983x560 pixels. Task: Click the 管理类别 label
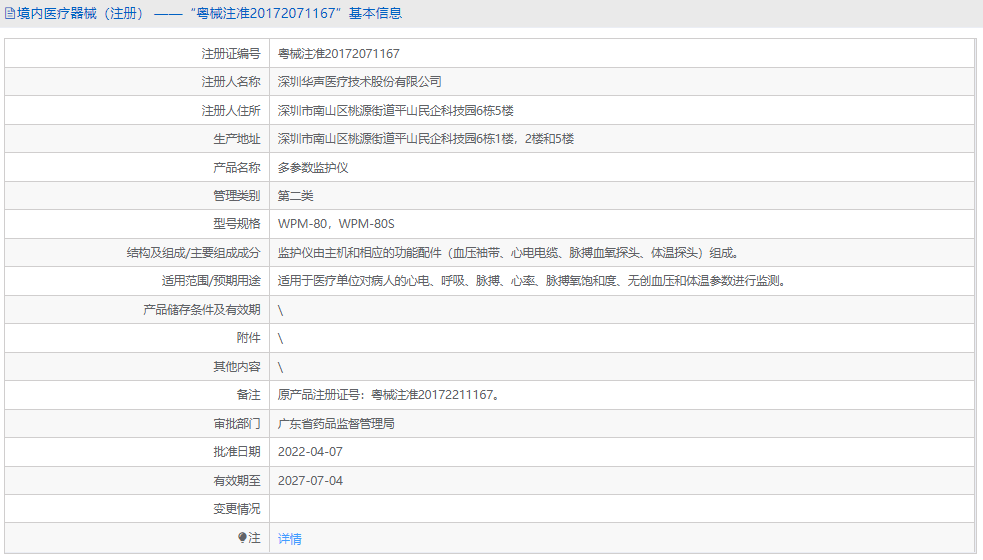236,196
